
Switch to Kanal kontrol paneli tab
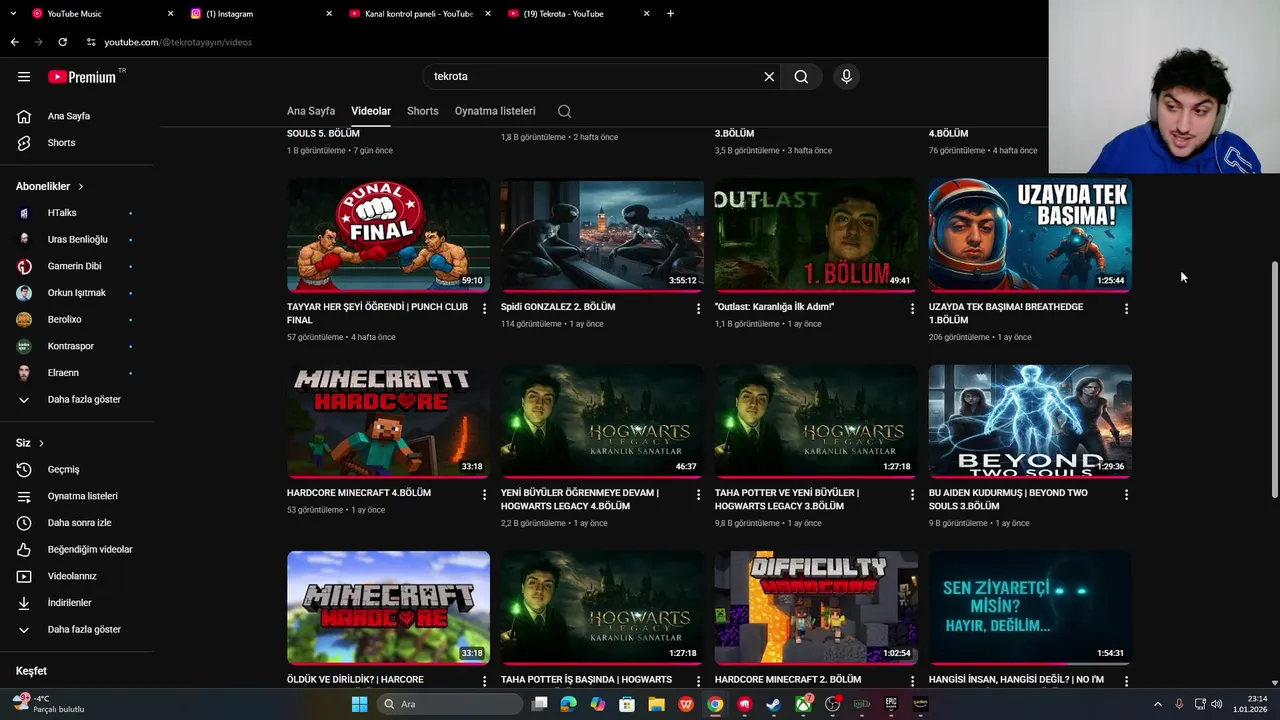pos(418,14)
